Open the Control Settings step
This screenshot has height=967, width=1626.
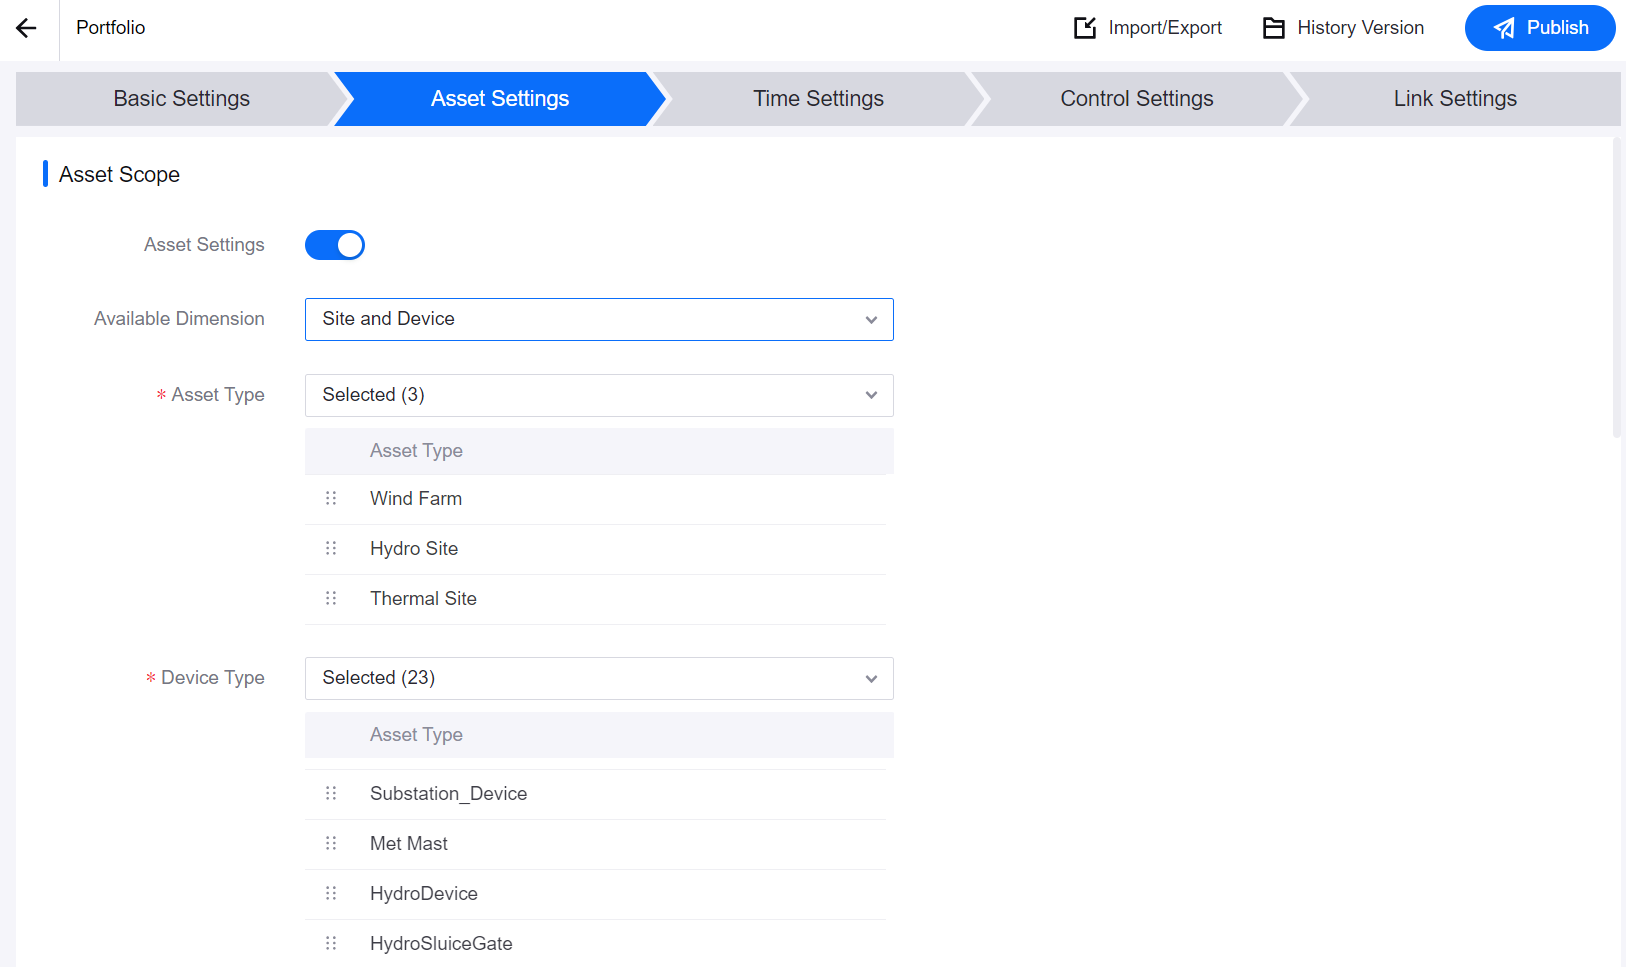coord(1136,99)
